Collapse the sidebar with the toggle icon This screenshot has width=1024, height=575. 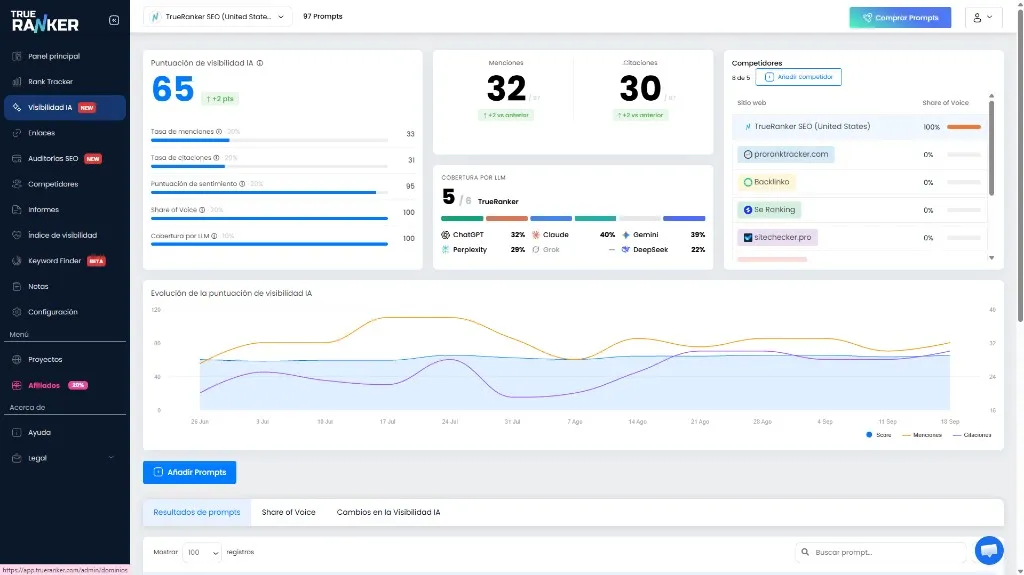(114, 20)
